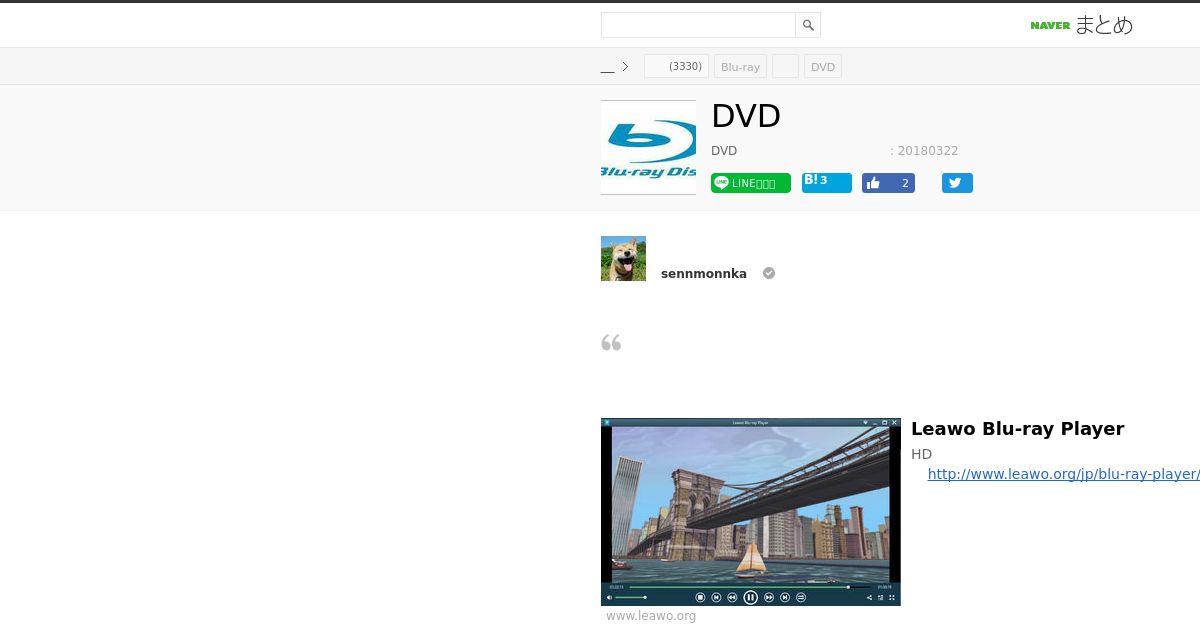Image resolution: width=1200 pixels, height=630 pixels.
Task: Click the Hatena B! bookmark button
Action: pos(826,182)
